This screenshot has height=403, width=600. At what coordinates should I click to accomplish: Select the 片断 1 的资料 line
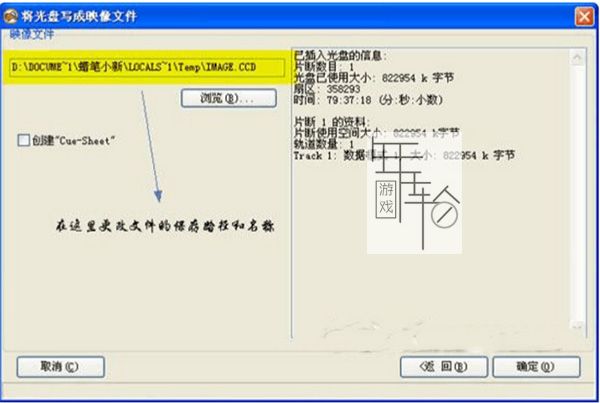coord(331,122)
